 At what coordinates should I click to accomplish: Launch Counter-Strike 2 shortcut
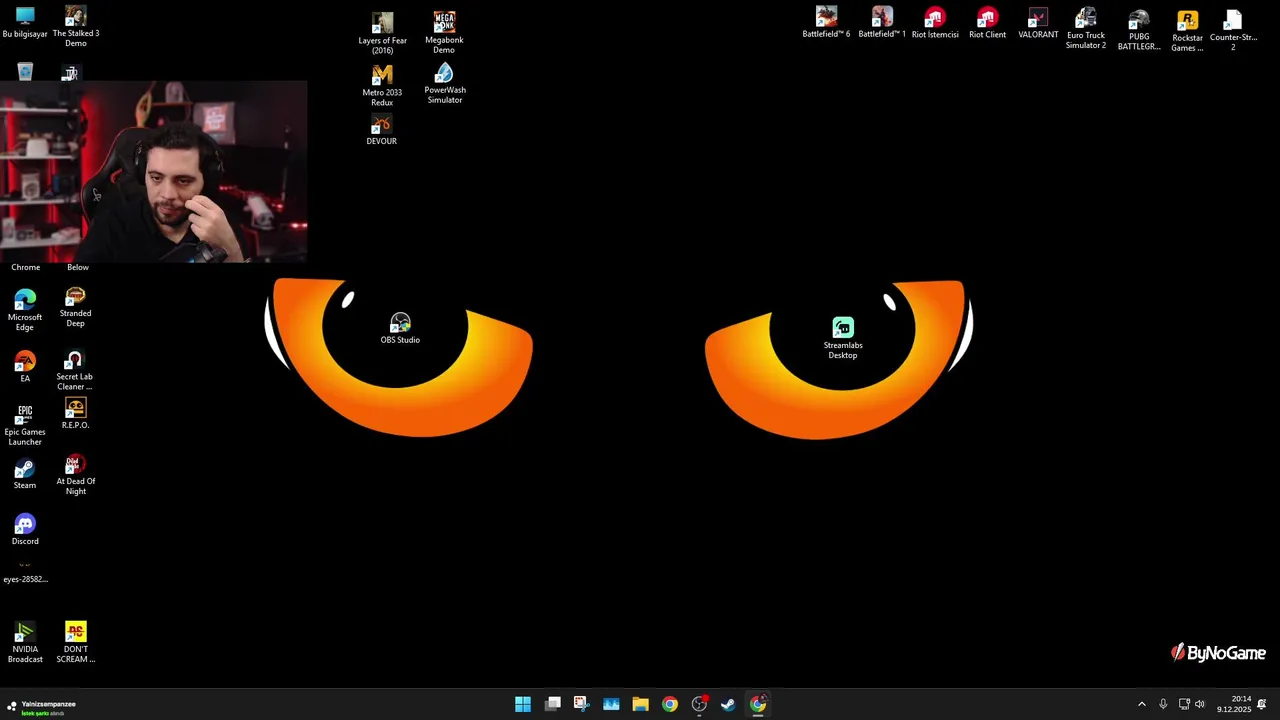[1233, 30]
